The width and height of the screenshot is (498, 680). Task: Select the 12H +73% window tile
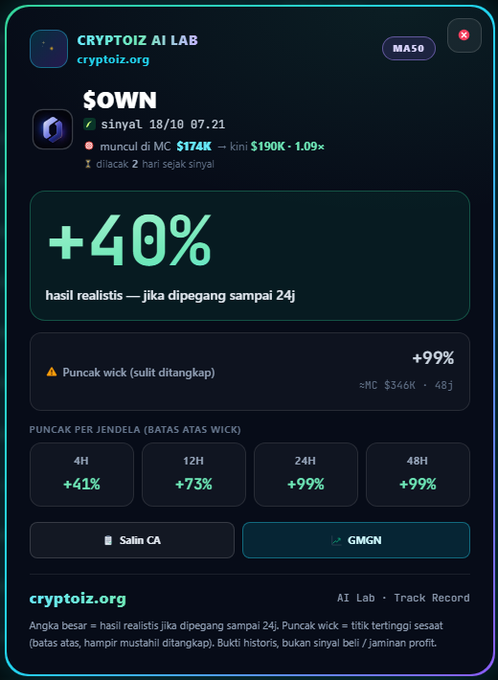click(x=194, y=474)
